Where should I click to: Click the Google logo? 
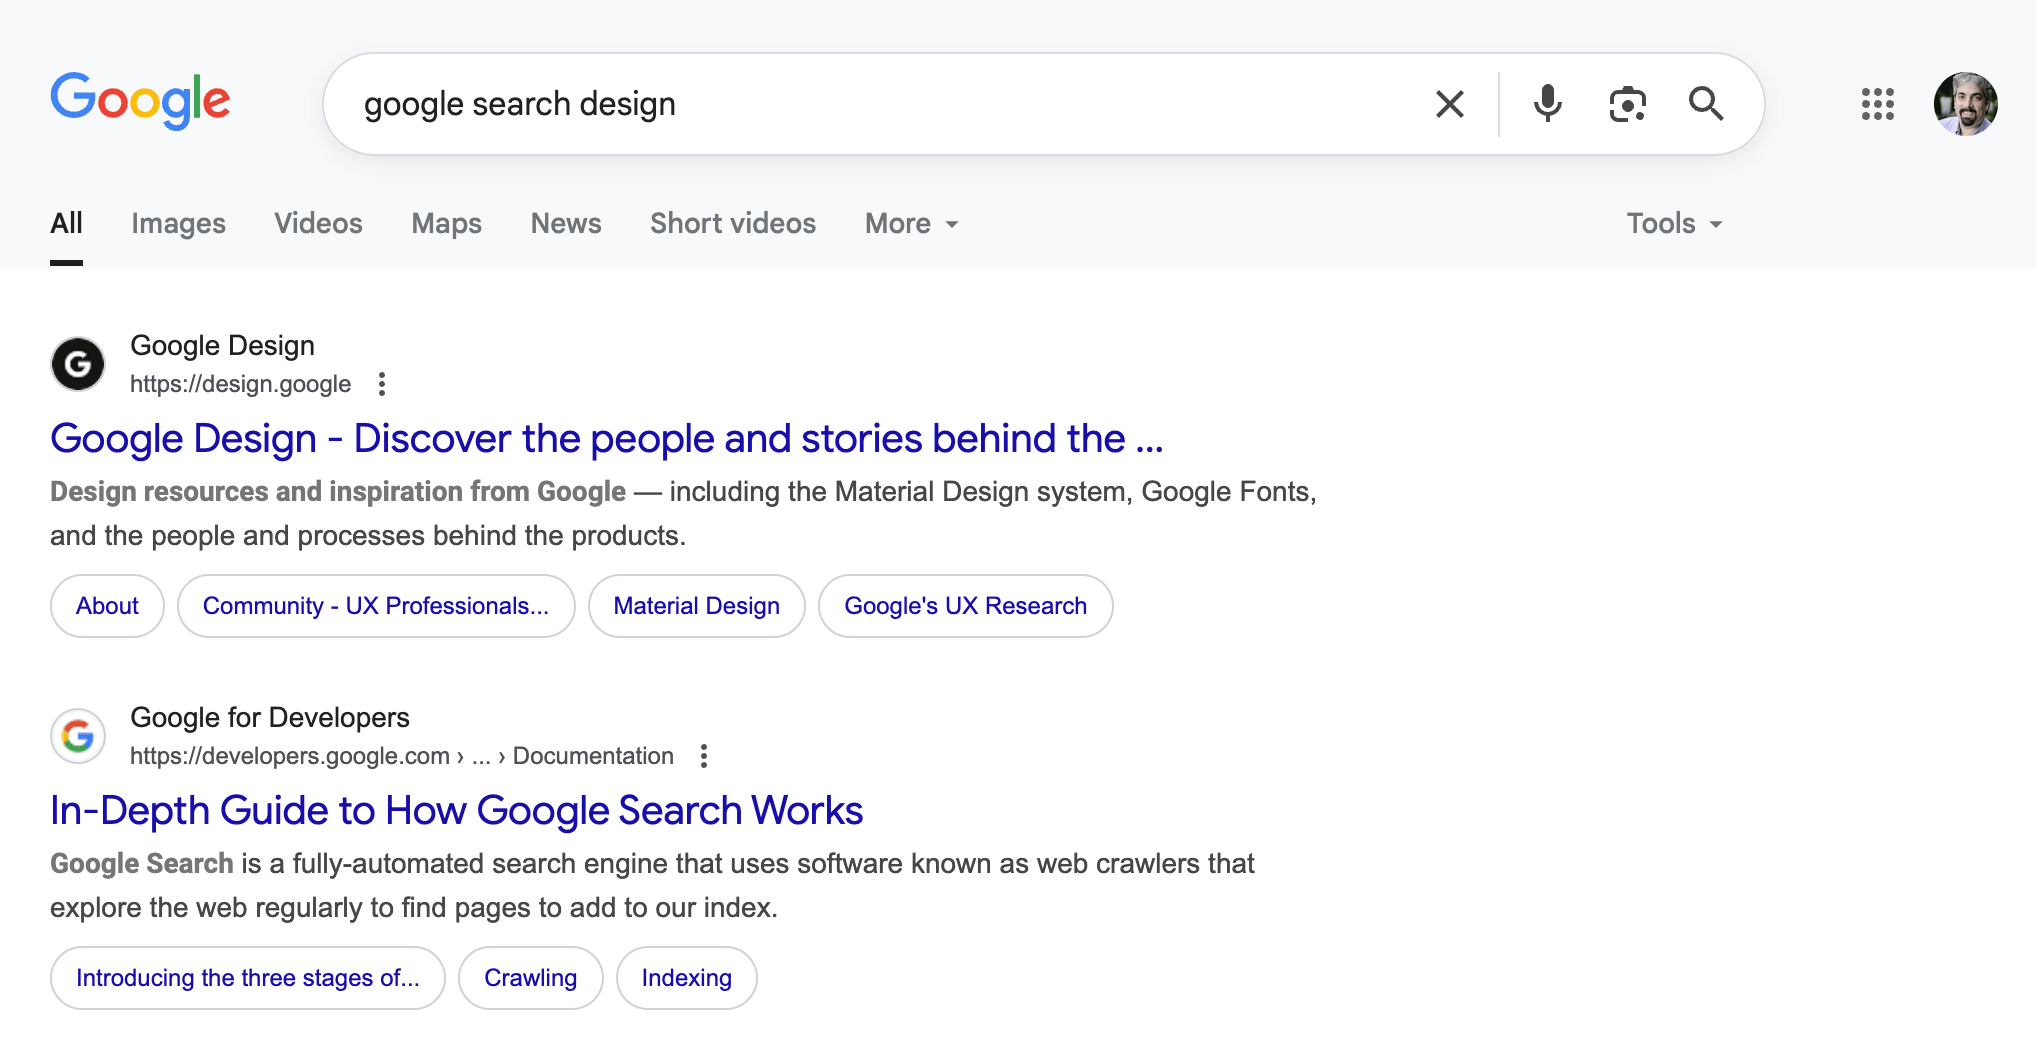(x=140, y=101)
